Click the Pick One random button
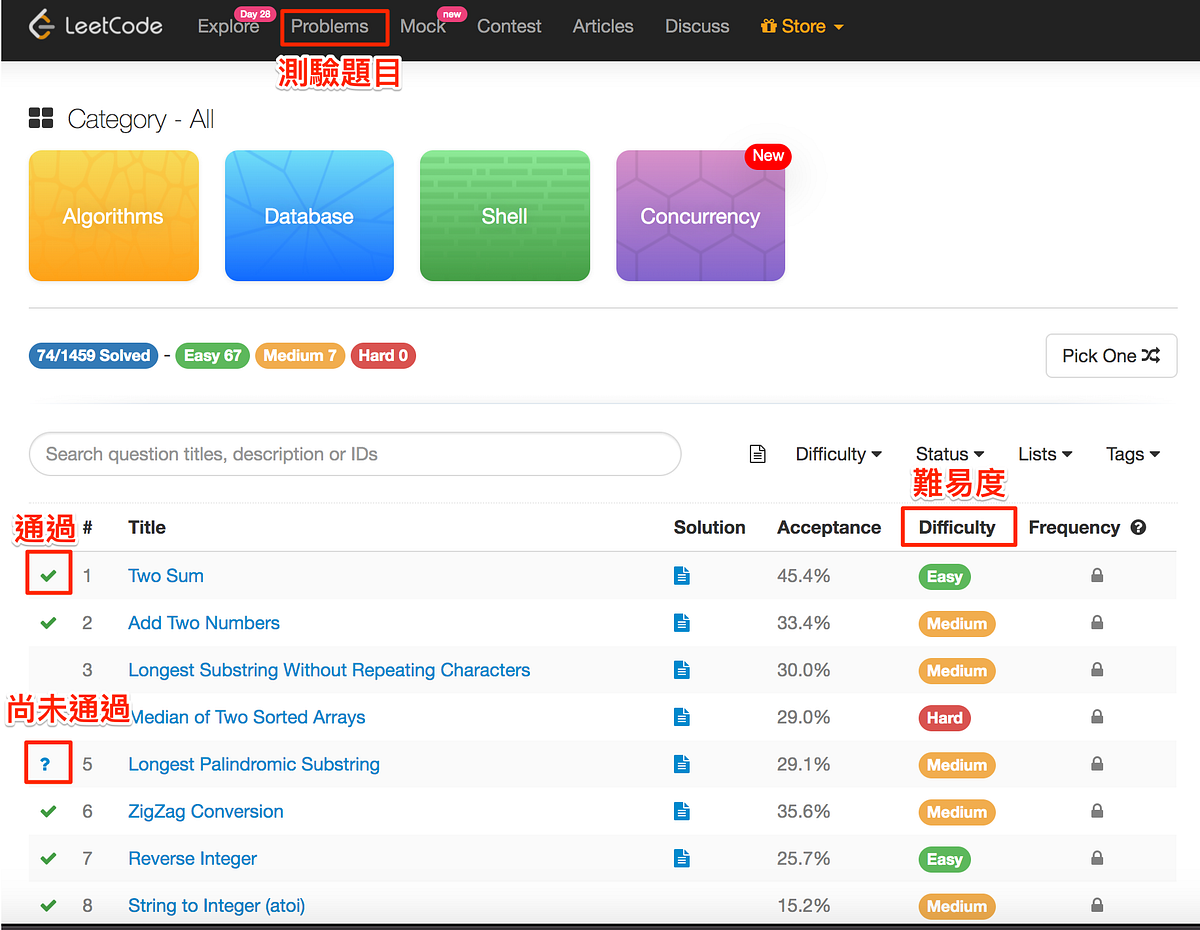The width and height of the screenshot is (1200, 930). 1111,356
